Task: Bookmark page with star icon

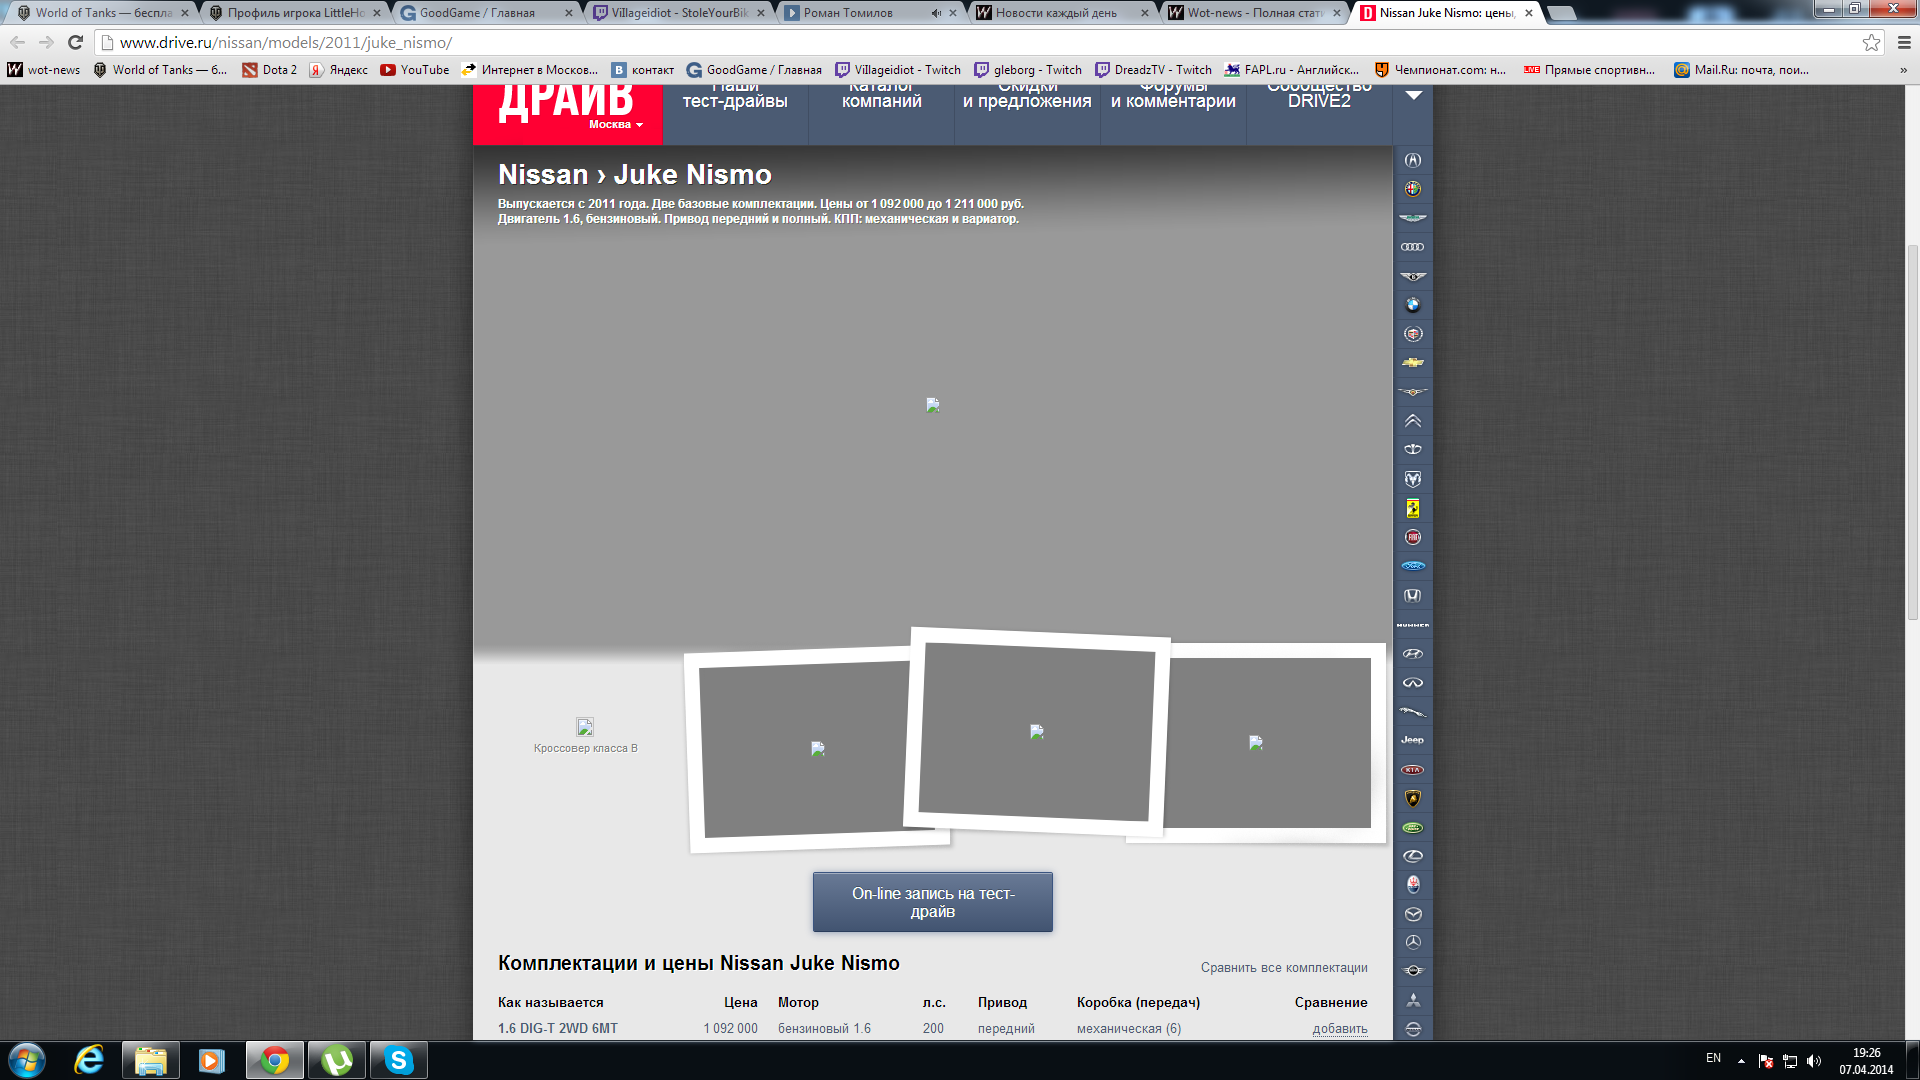Action: (1871, 43)
